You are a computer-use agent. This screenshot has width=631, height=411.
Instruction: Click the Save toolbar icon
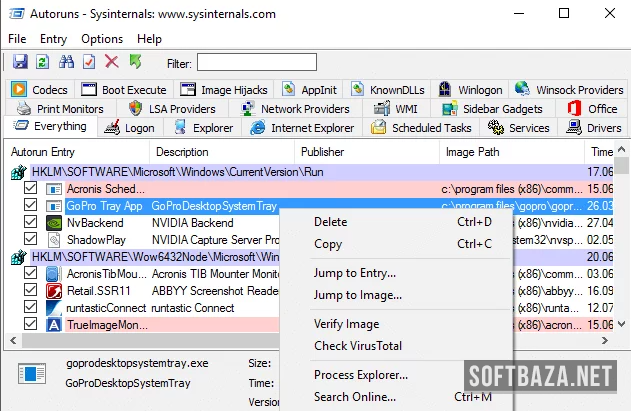point(18,63)
